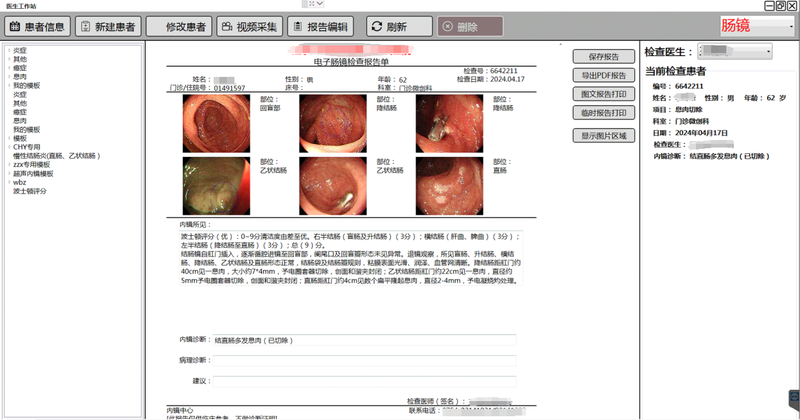Select the 降结肠 image with purple circle
The height and width of the screenshot is (420, 800).
pyautogui.click(x=333, y=123)
